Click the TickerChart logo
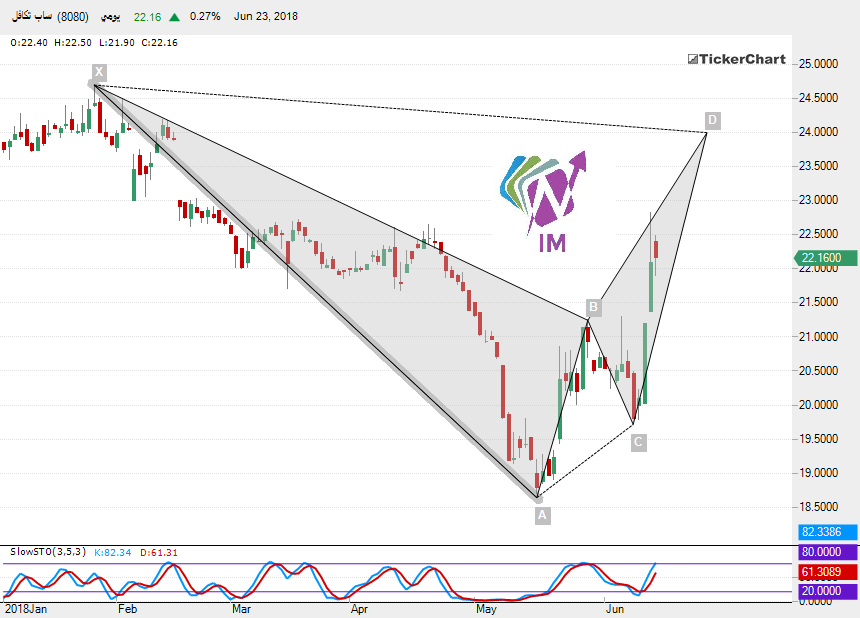The image size is (860, 618). coord(736,59)
